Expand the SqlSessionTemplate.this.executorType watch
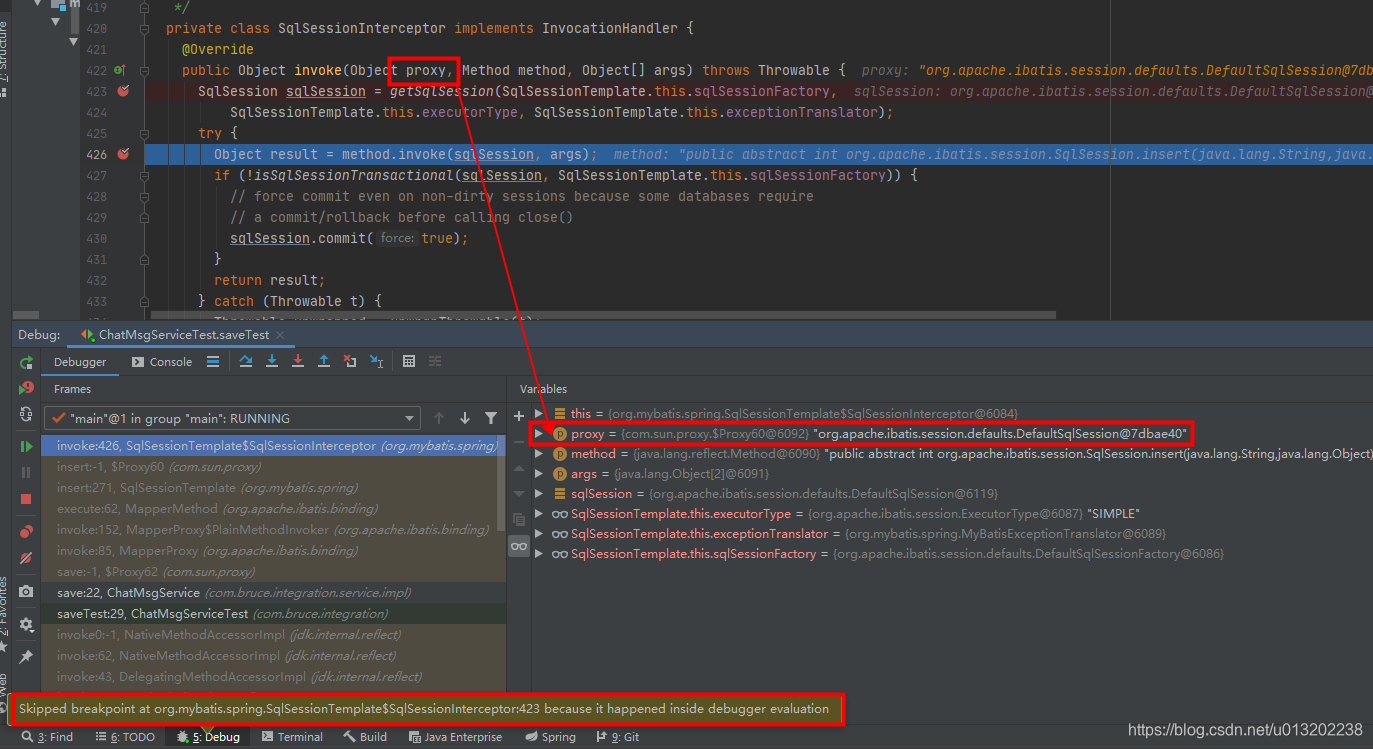Screen dimensions: 1373x749 (x=540, y=513)
